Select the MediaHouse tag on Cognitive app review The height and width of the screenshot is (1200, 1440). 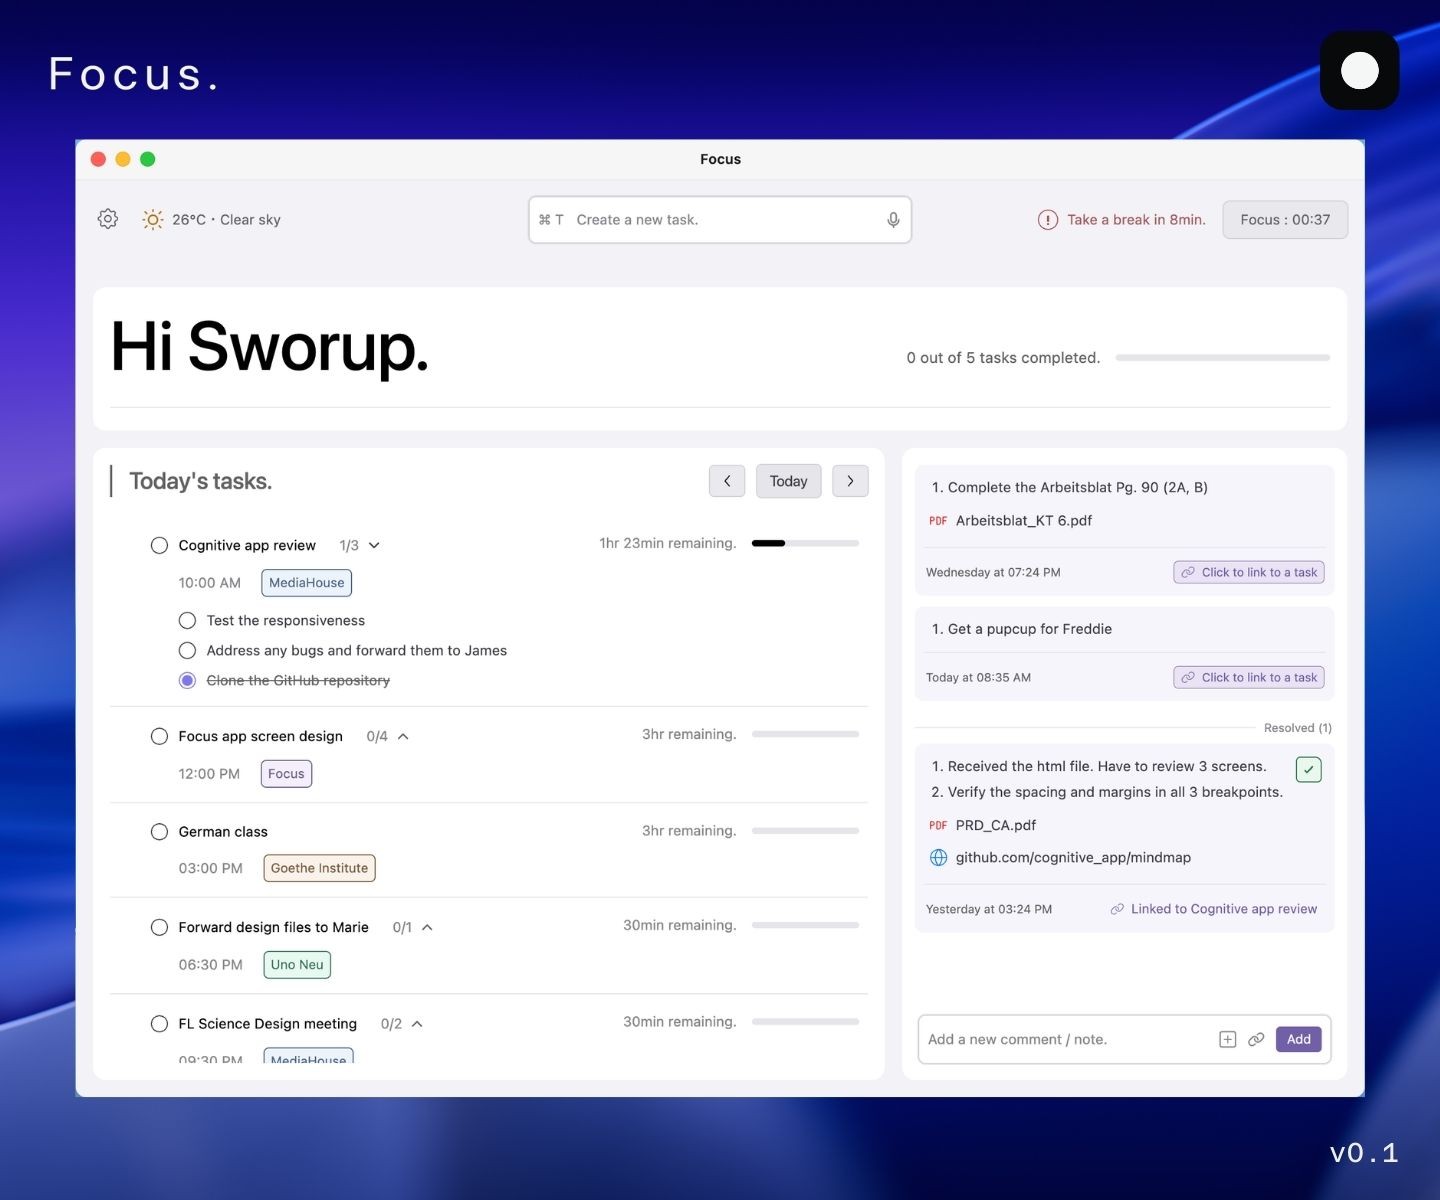coord(306,582)
